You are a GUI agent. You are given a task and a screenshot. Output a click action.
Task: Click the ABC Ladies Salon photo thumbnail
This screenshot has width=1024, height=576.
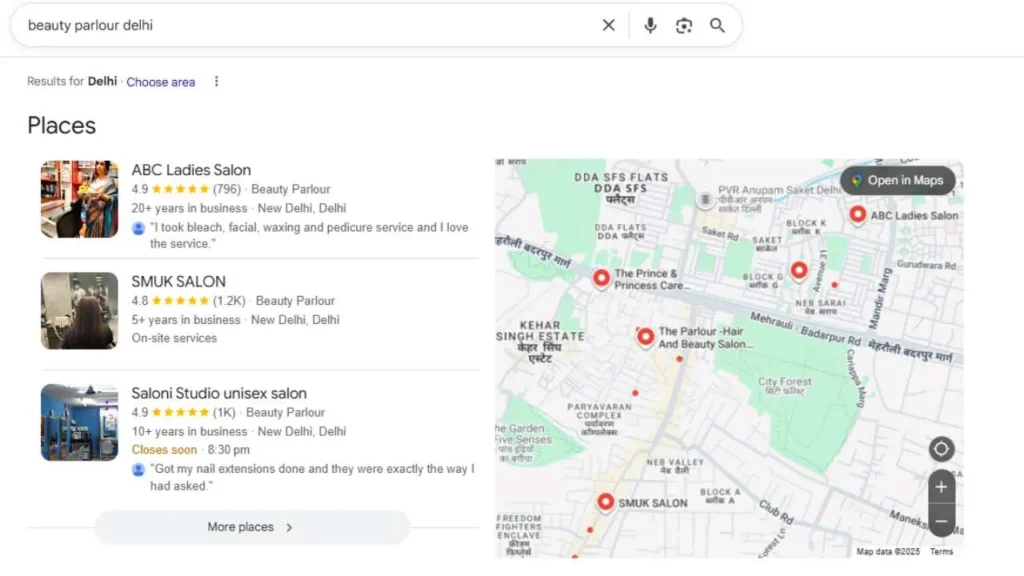(x=79, y=198)
